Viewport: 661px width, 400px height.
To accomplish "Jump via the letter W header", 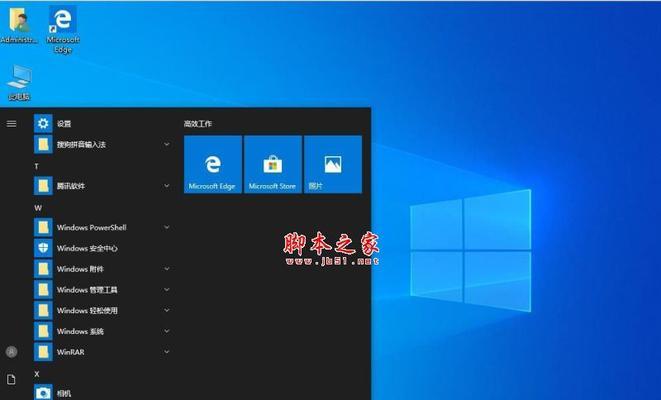I will click(38, 208).
